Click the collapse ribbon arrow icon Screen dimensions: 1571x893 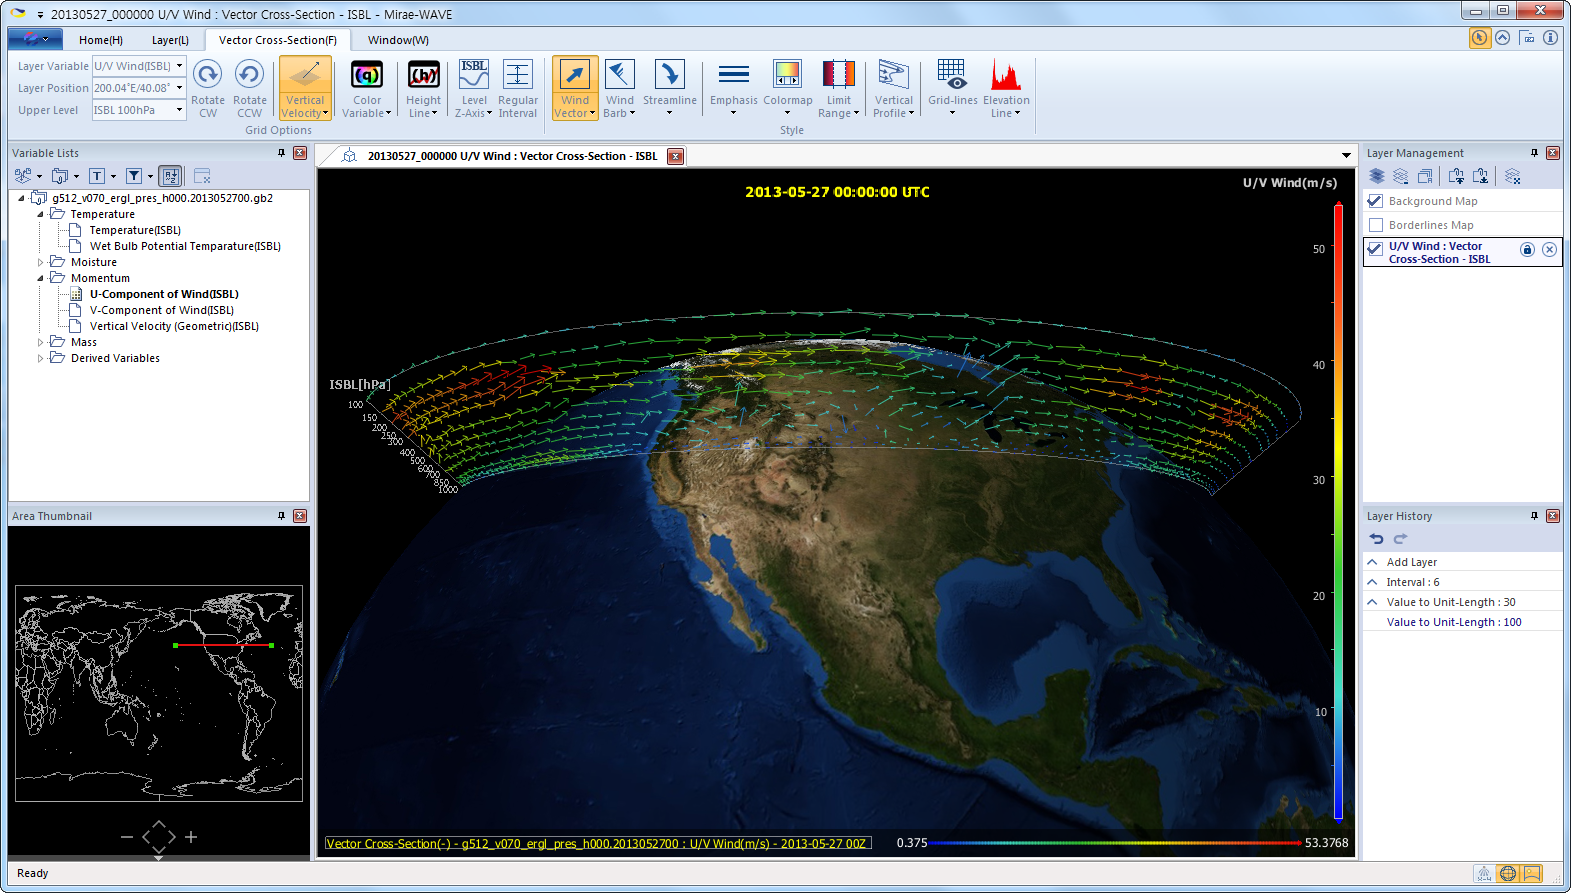pos(1502,38)
